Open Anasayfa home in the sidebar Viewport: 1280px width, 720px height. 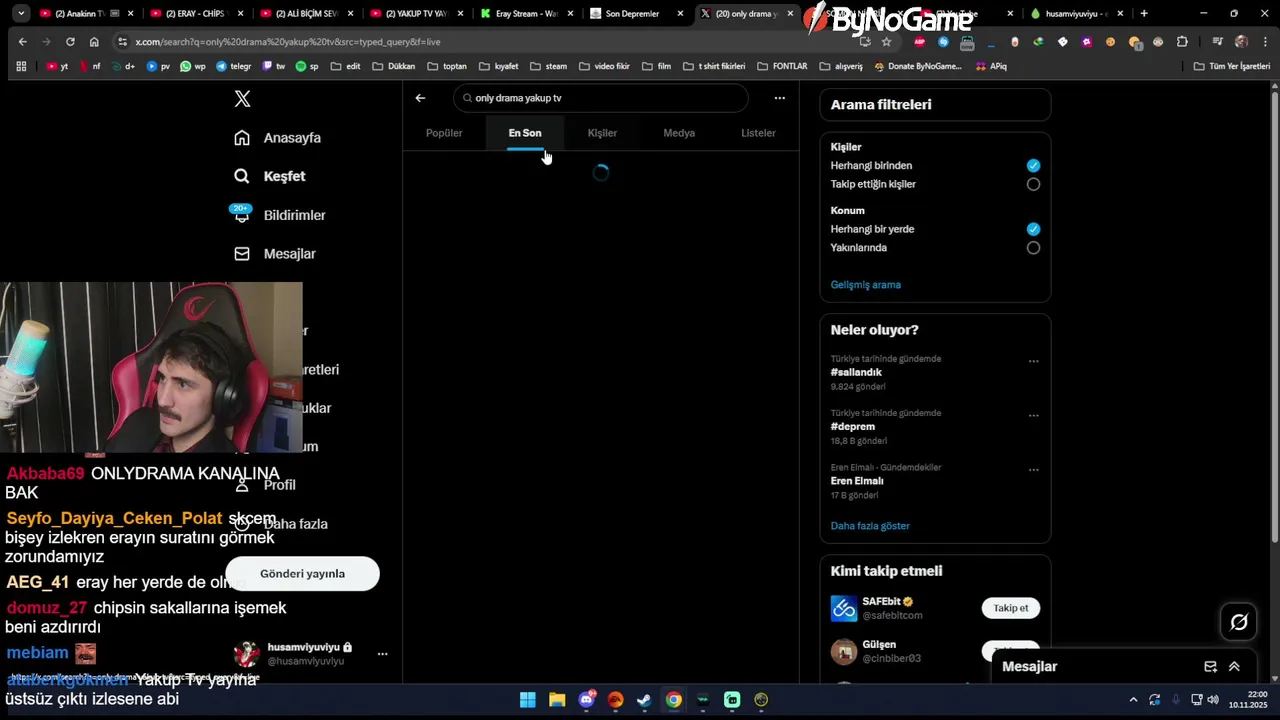click(277, 138)
